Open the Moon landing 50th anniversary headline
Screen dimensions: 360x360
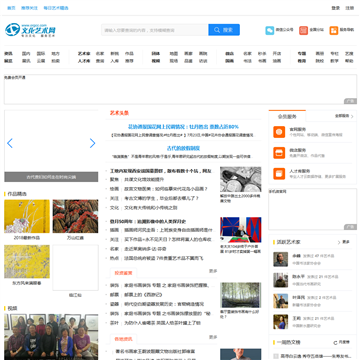coord(148,221)
